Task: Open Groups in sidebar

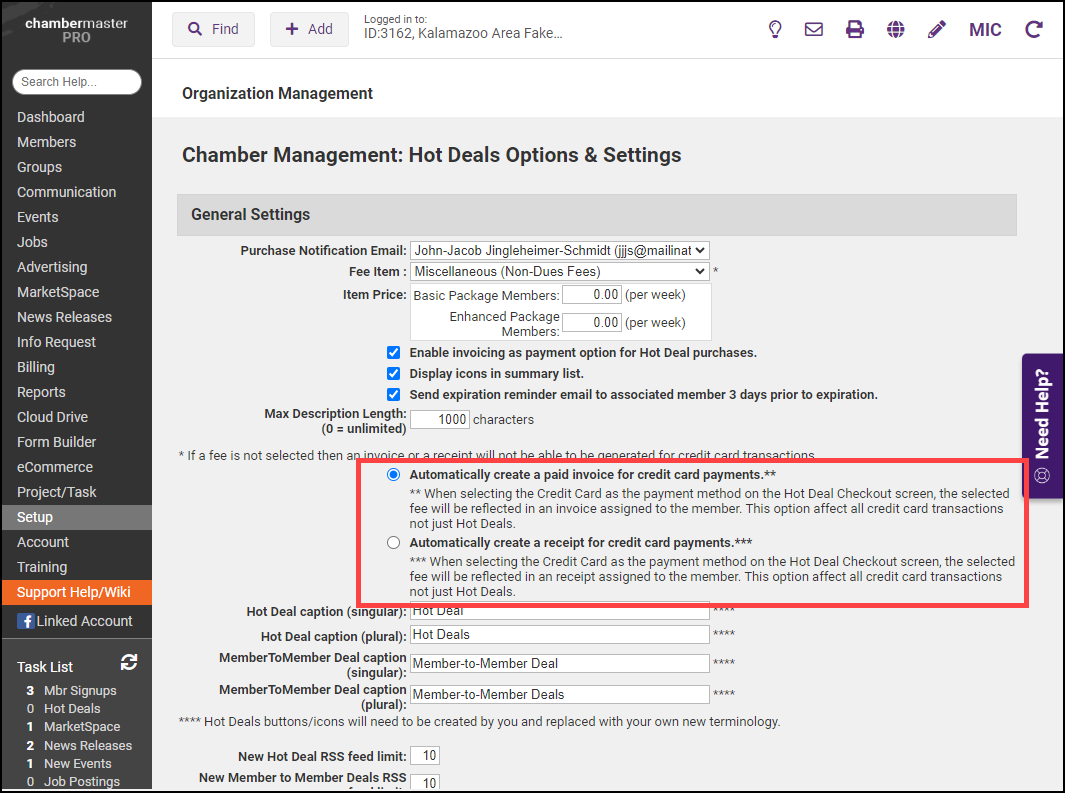Action: click(39, 167)
